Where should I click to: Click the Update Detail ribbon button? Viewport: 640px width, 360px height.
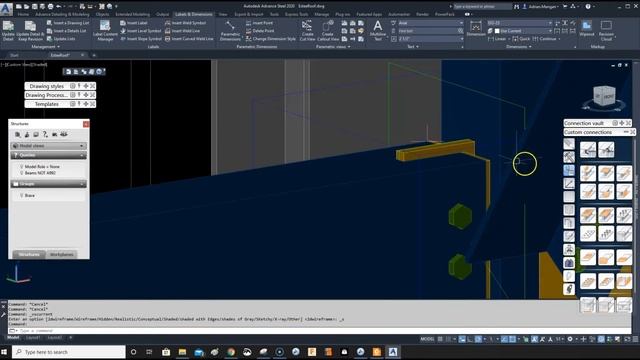8,31
